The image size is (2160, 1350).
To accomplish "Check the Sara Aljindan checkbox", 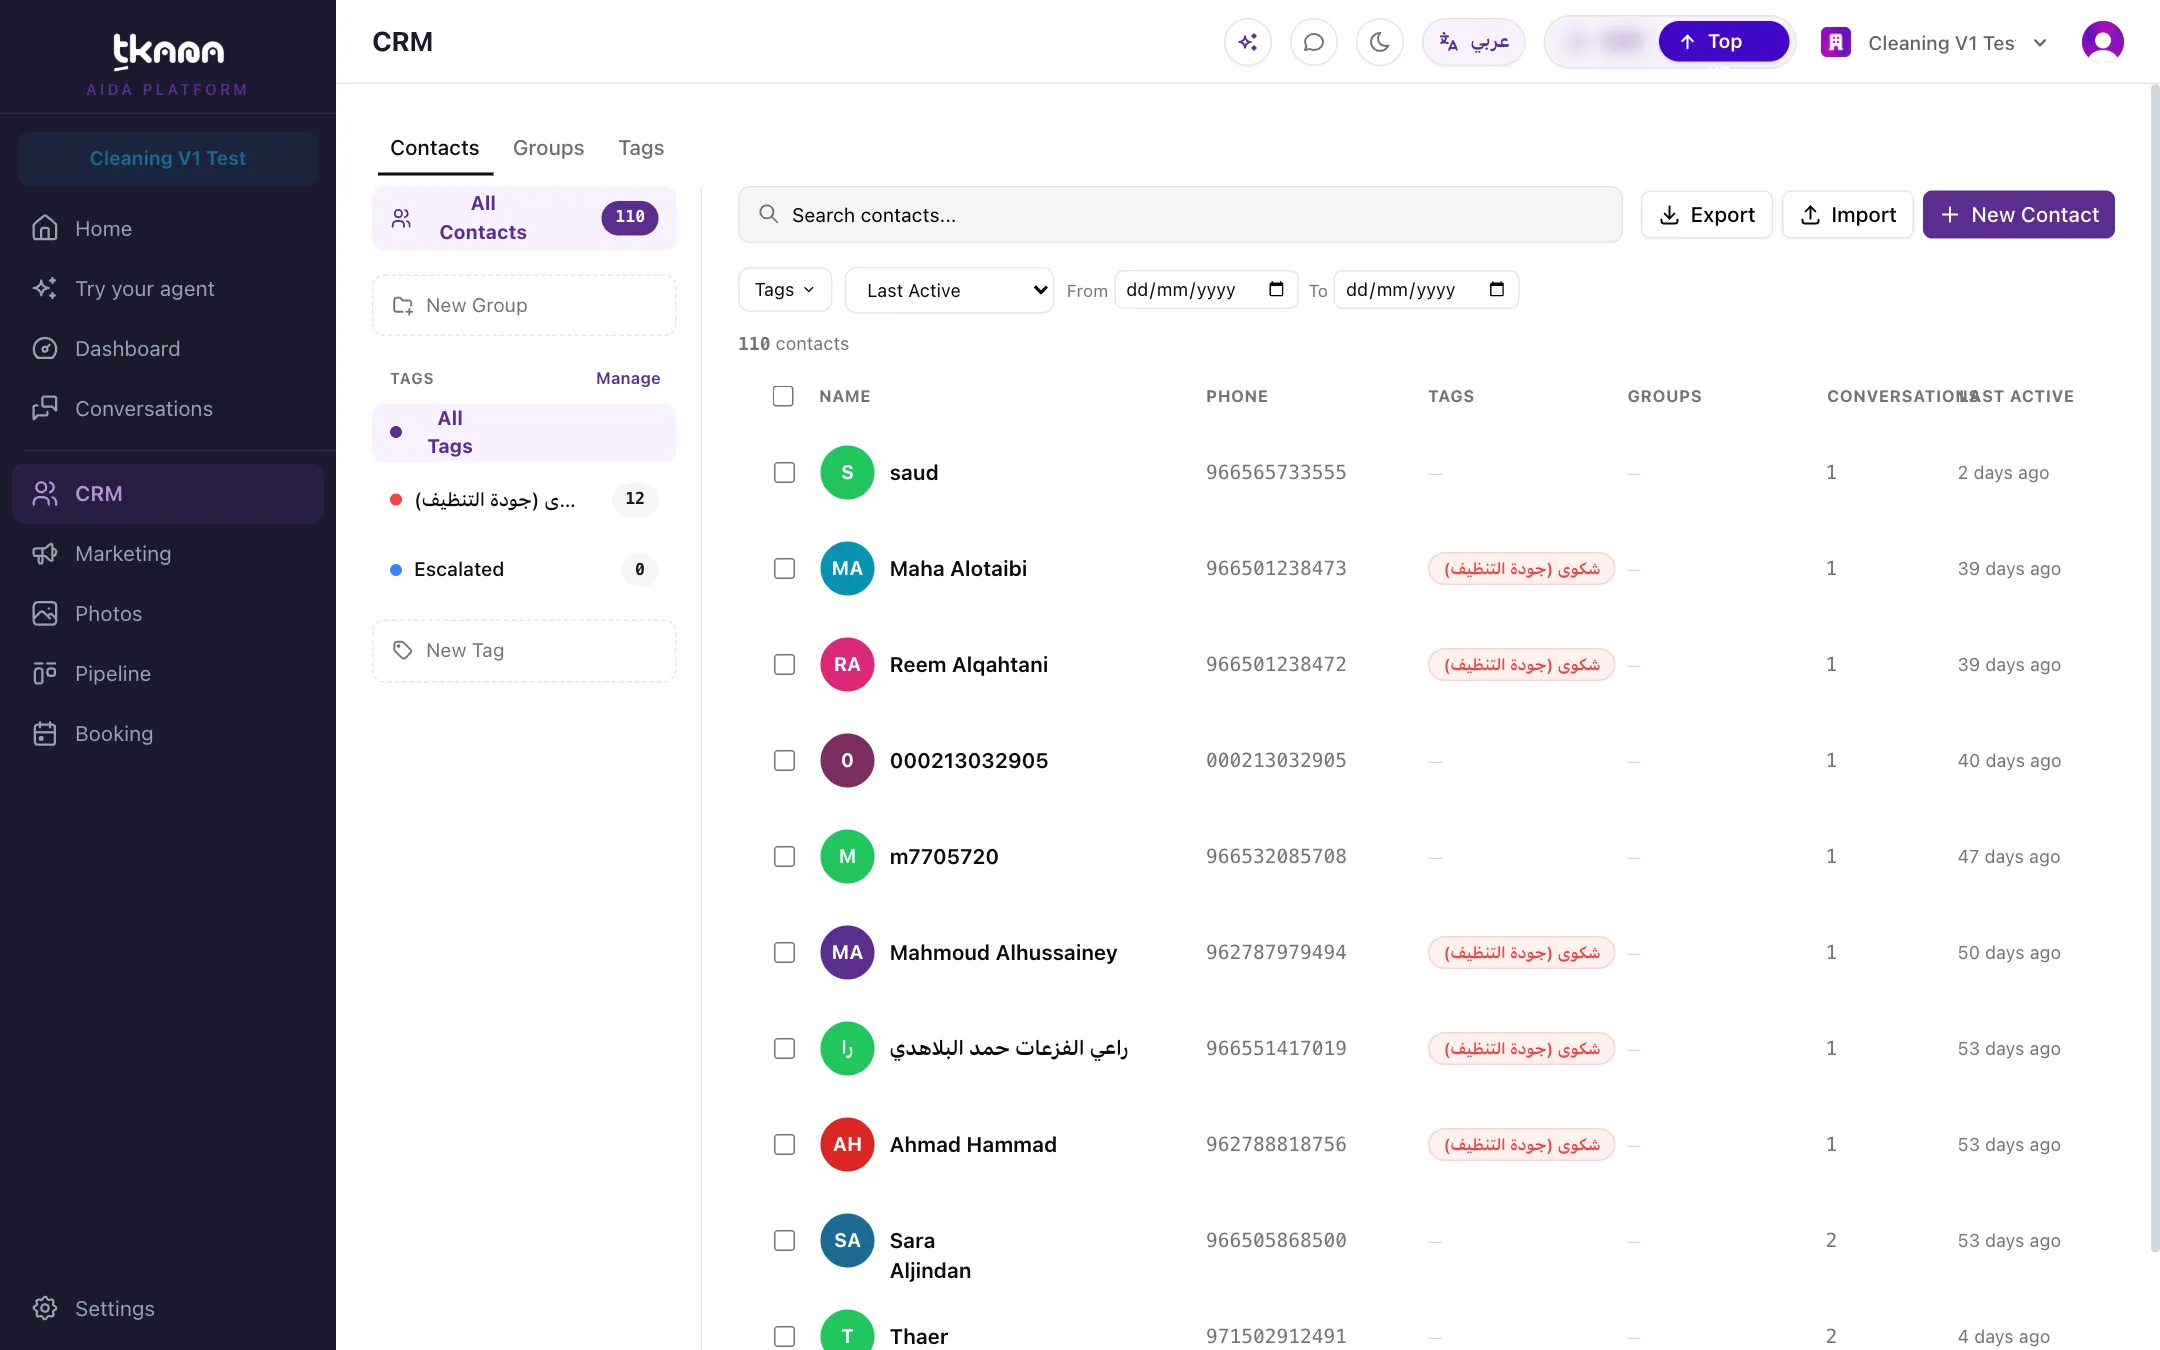I will coord(784,1240).
